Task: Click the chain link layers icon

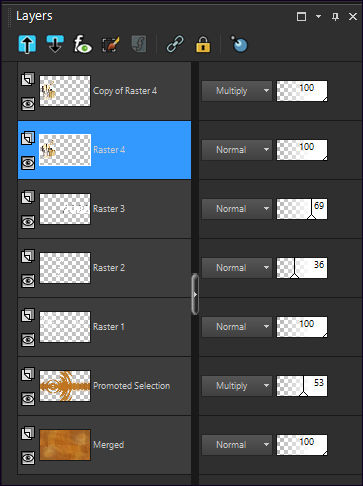Action: 175,44
